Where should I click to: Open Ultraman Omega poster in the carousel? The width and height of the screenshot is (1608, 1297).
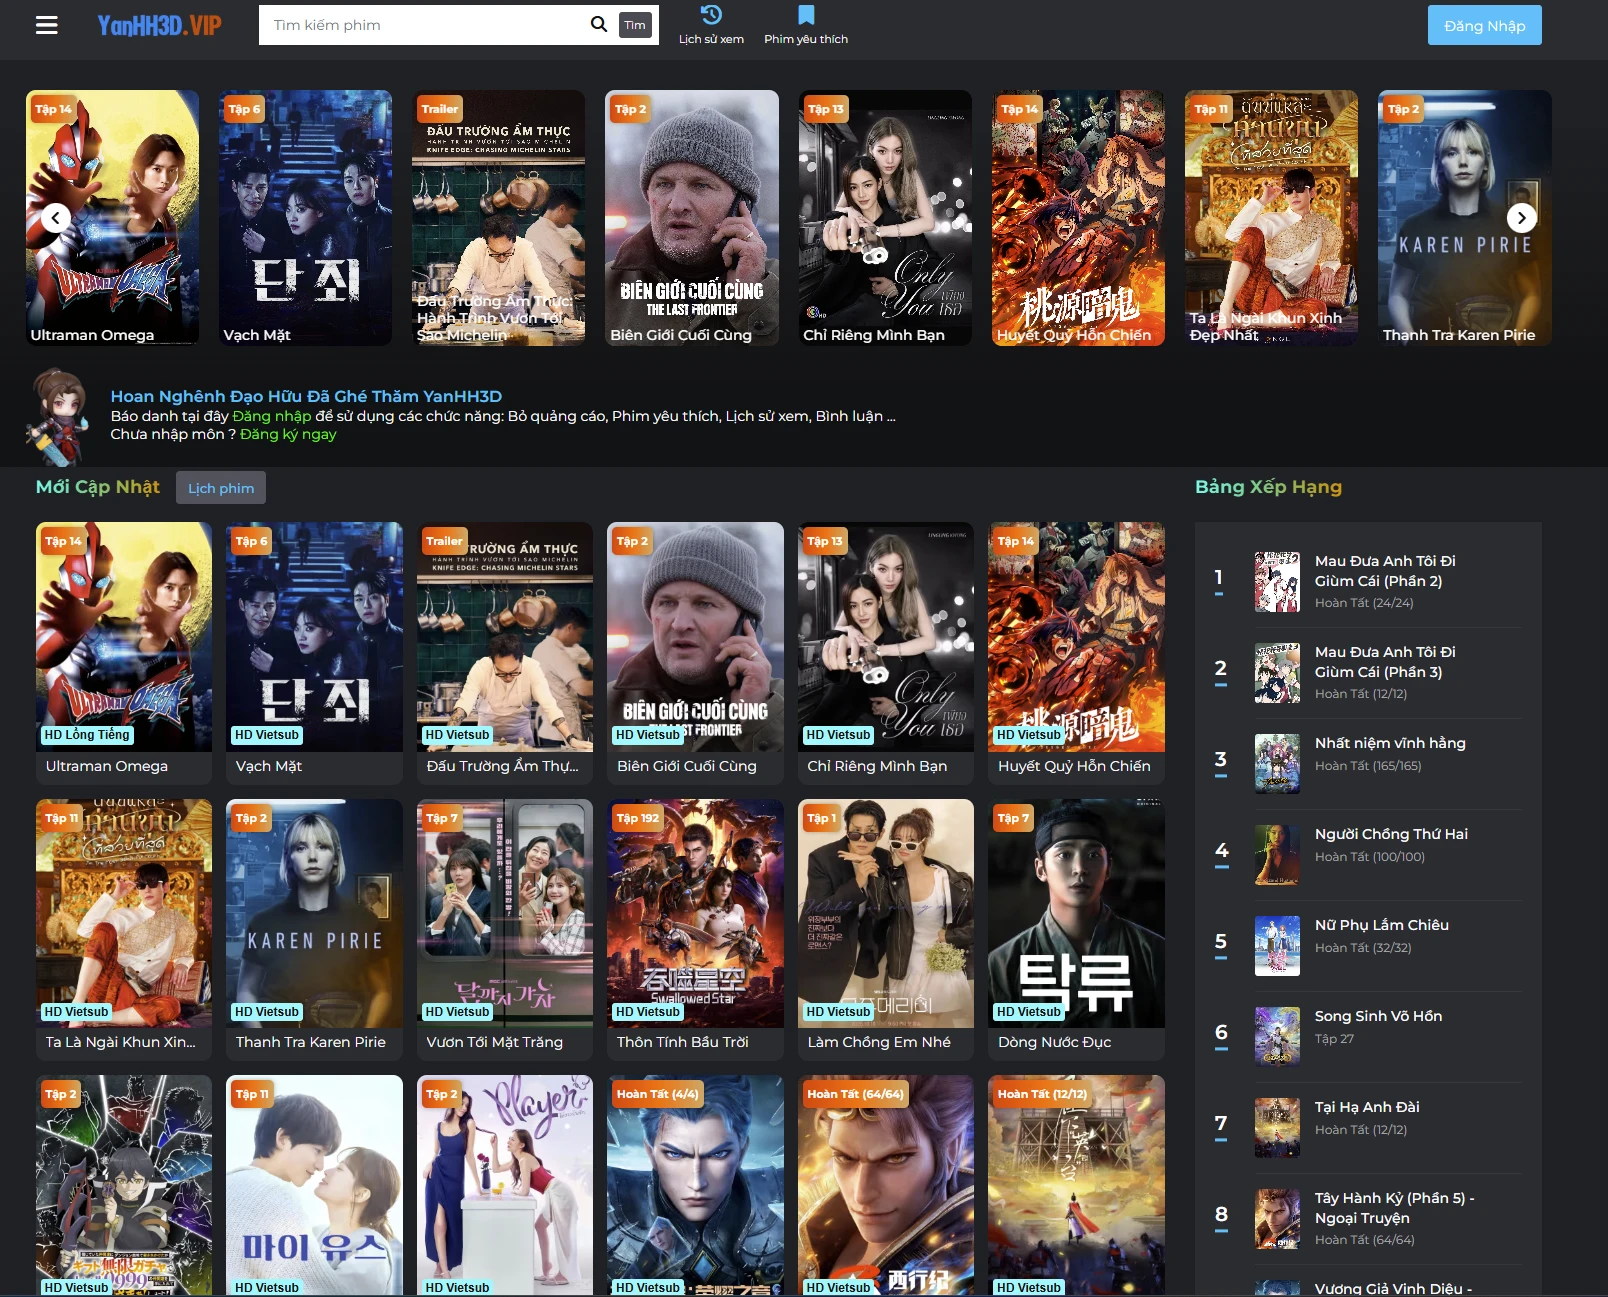(112, 218)
